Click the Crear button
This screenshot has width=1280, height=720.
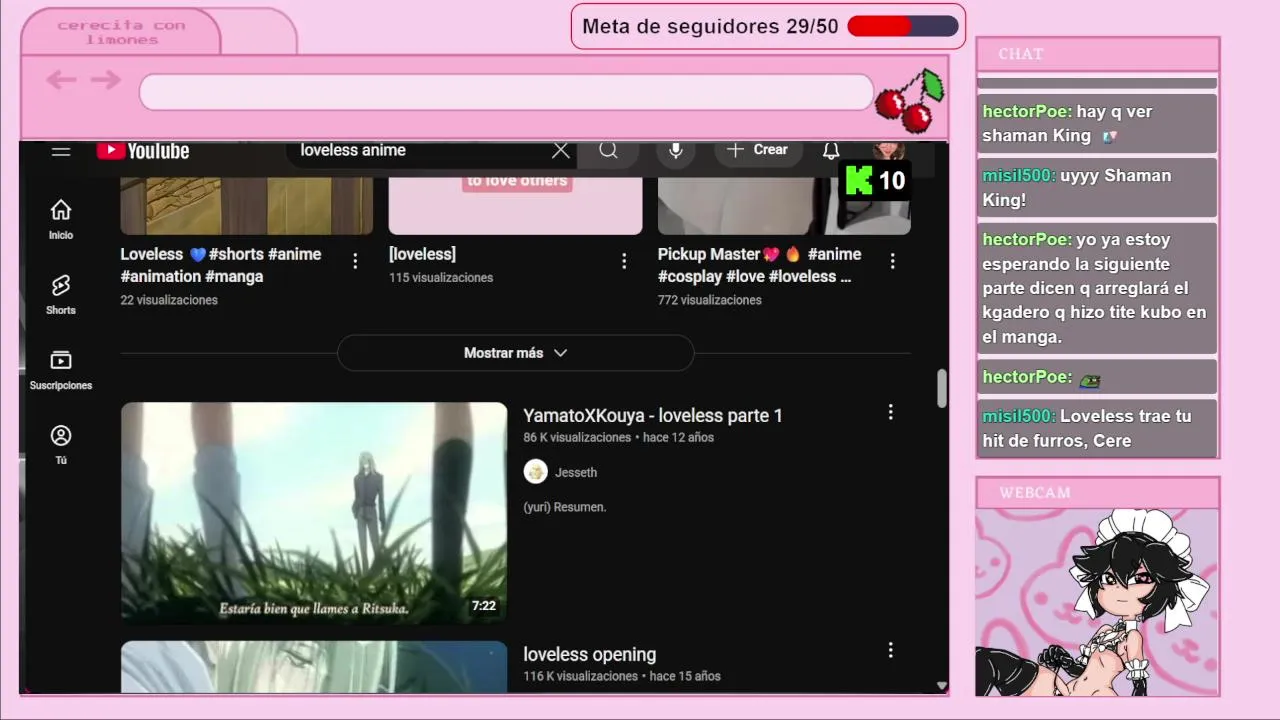point(759,150)
